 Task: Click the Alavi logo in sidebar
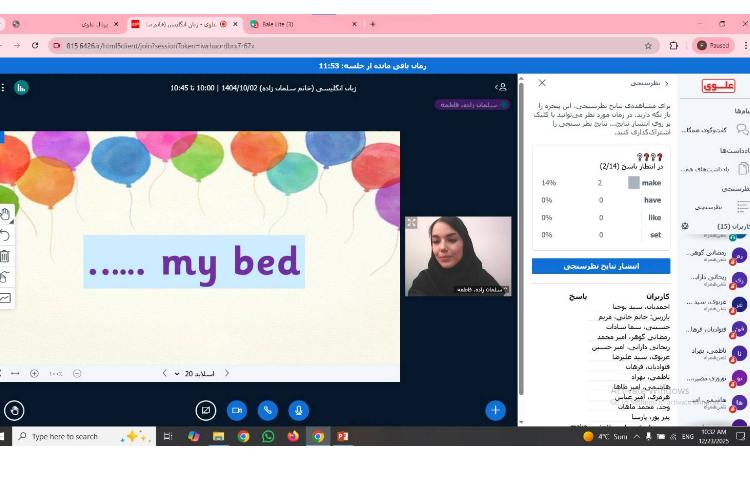[x=718, y=86]
